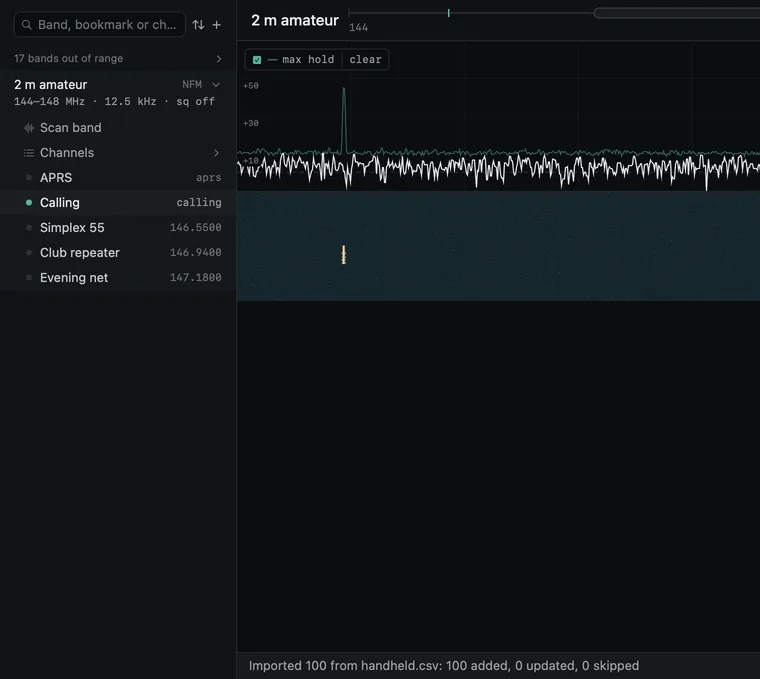Click the search magnifier icon
This screenshot has height=679, width=760.
pos(27,25)
